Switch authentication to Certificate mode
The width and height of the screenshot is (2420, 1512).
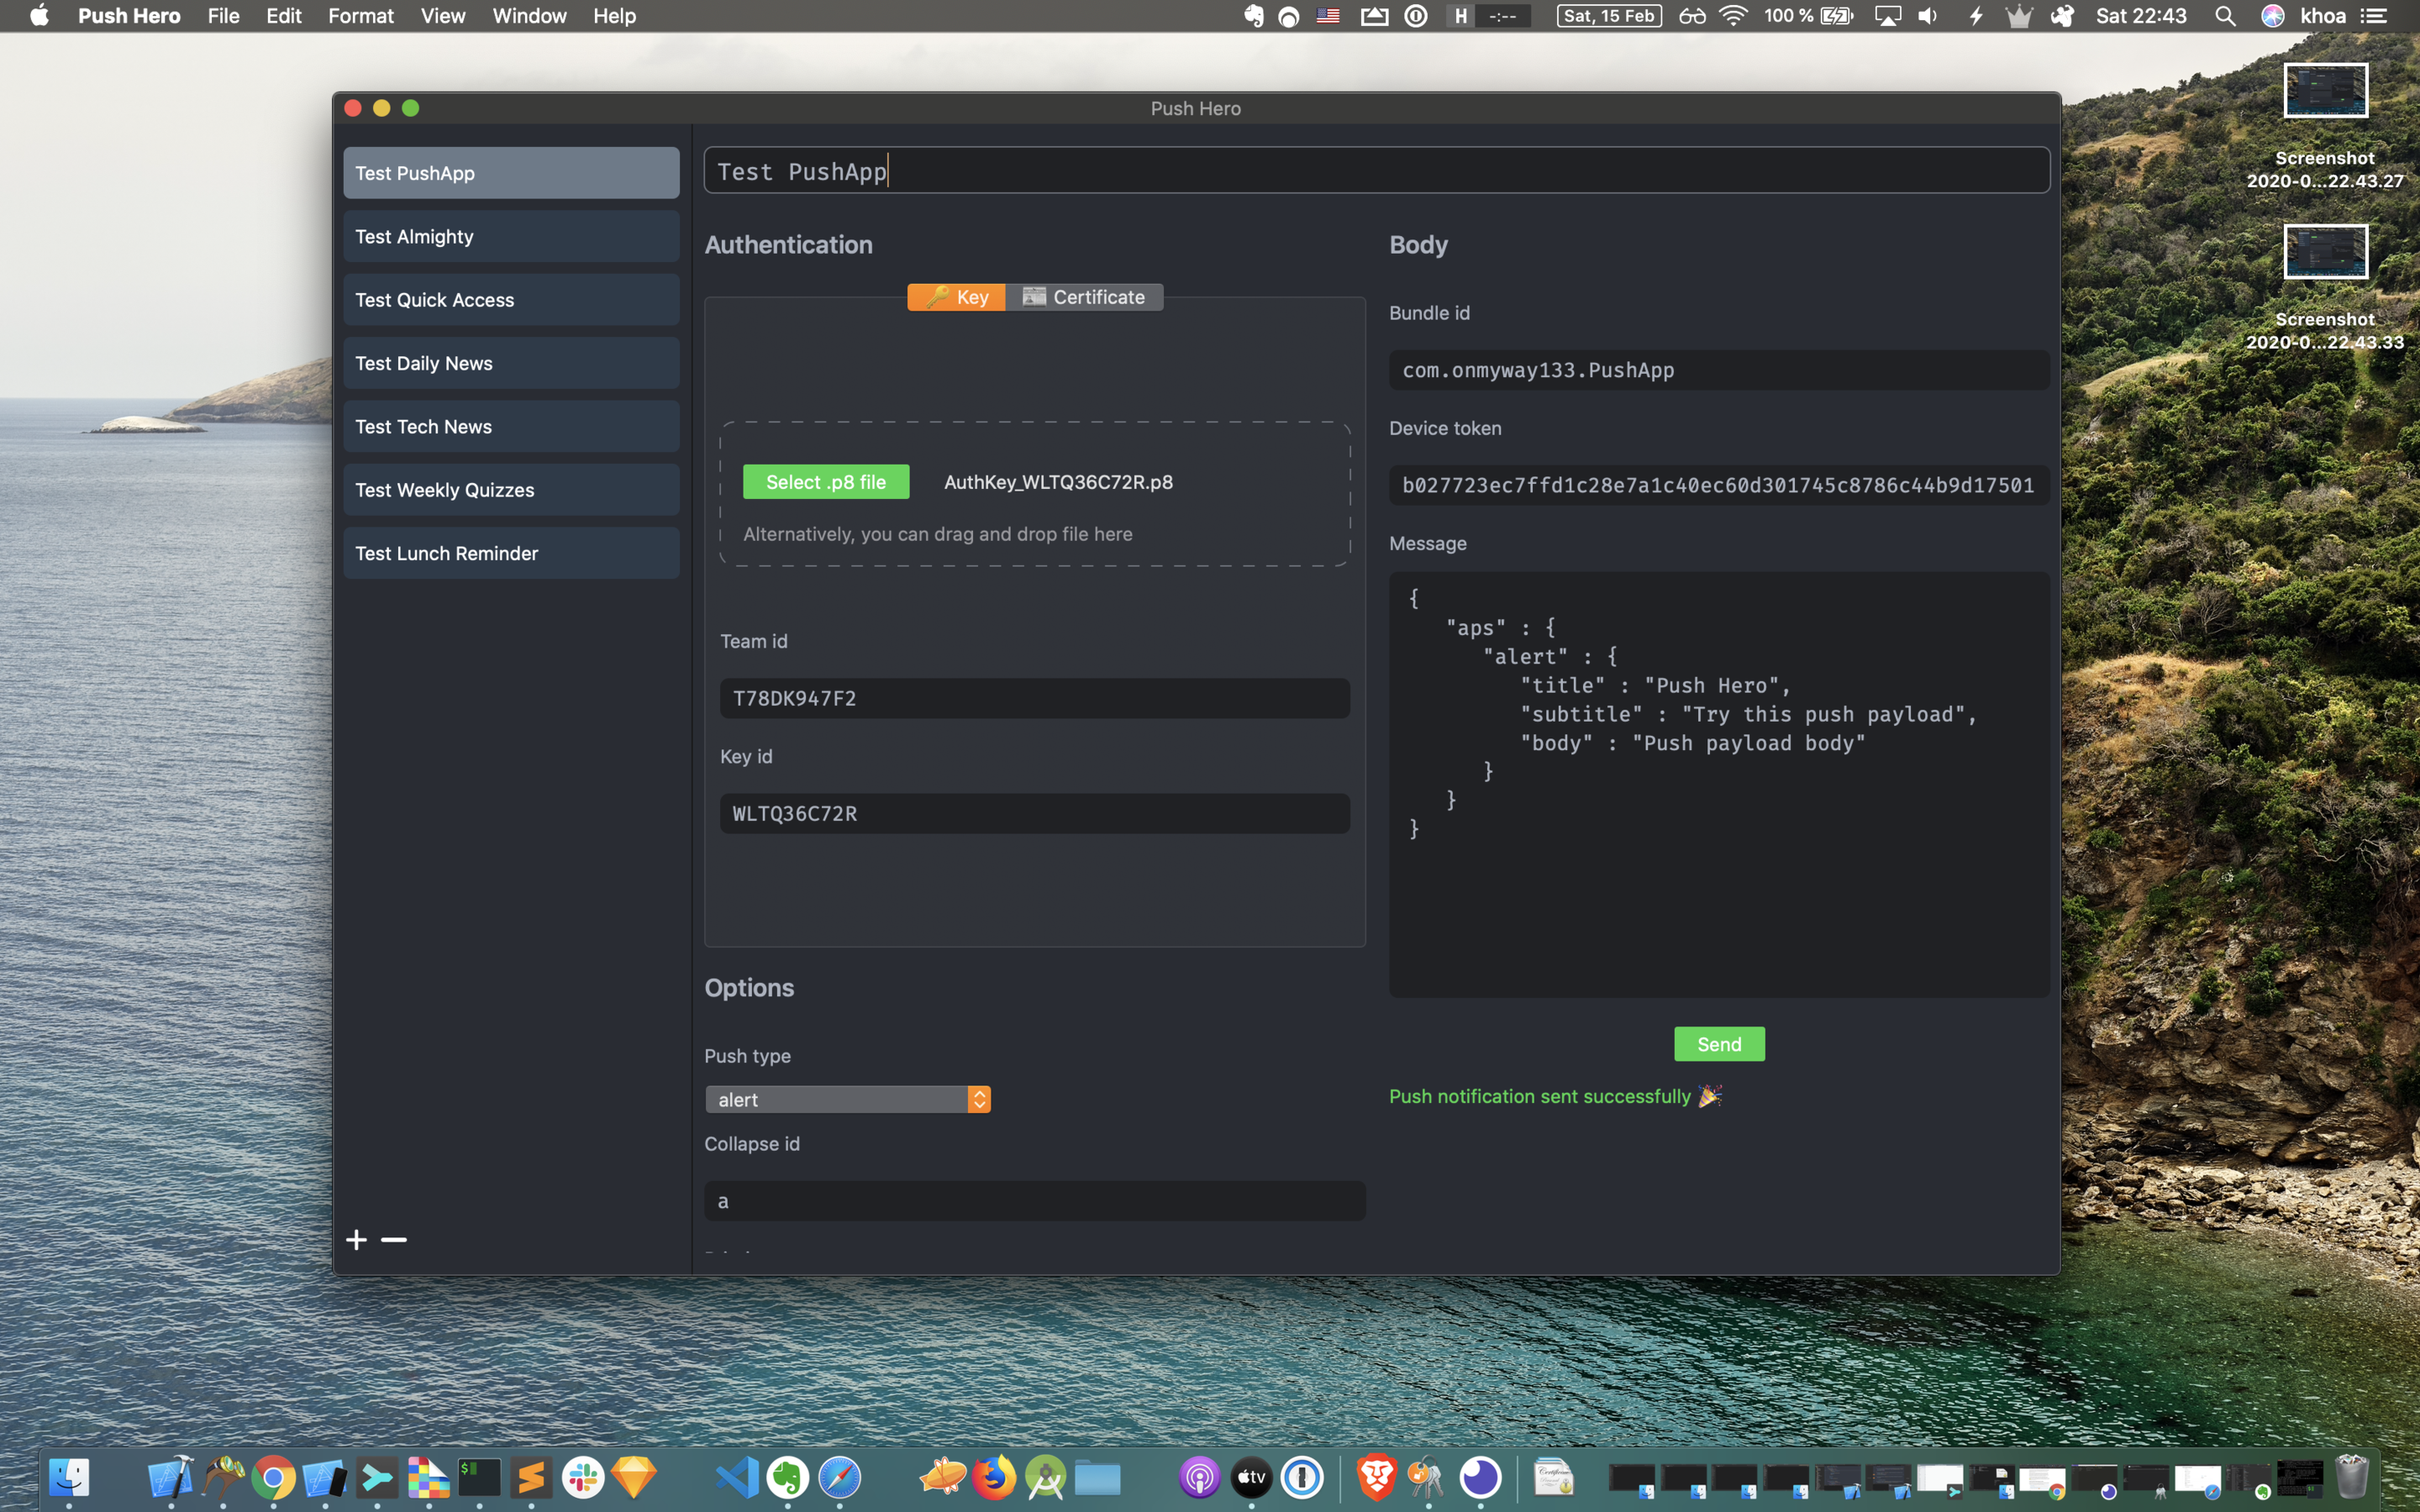1084,297
